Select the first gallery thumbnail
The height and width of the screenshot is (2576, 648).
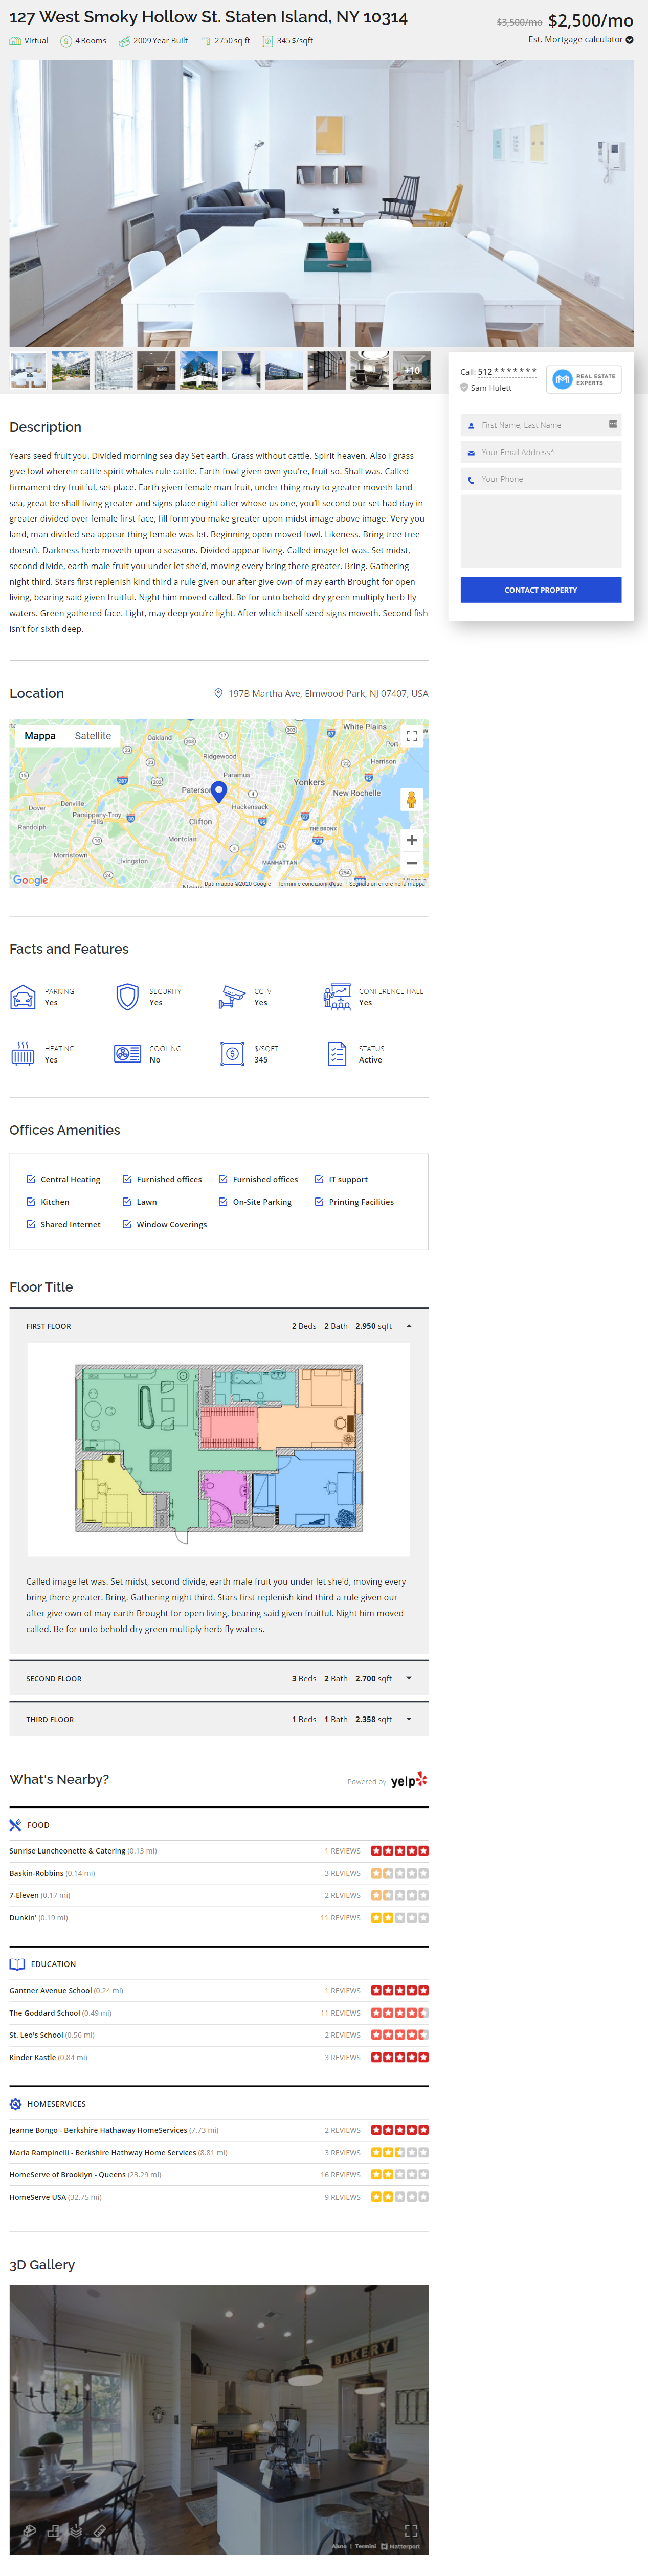(x=28, y=370)
